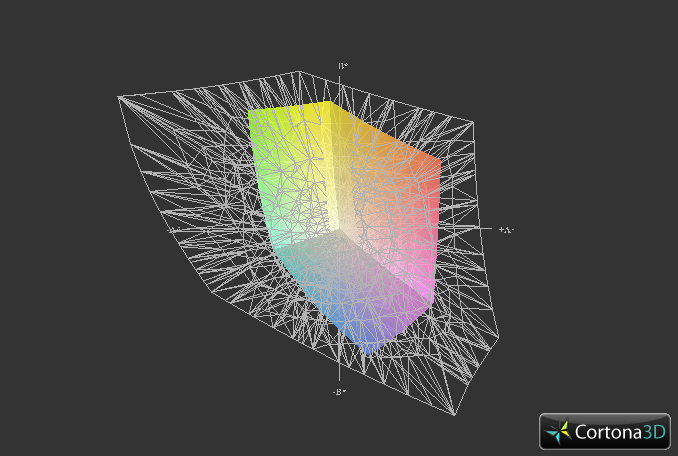This screenshot has width=678, height=456.
Task: Click the wireframe's bottom-right corner vertex
Action: point(455,415)
